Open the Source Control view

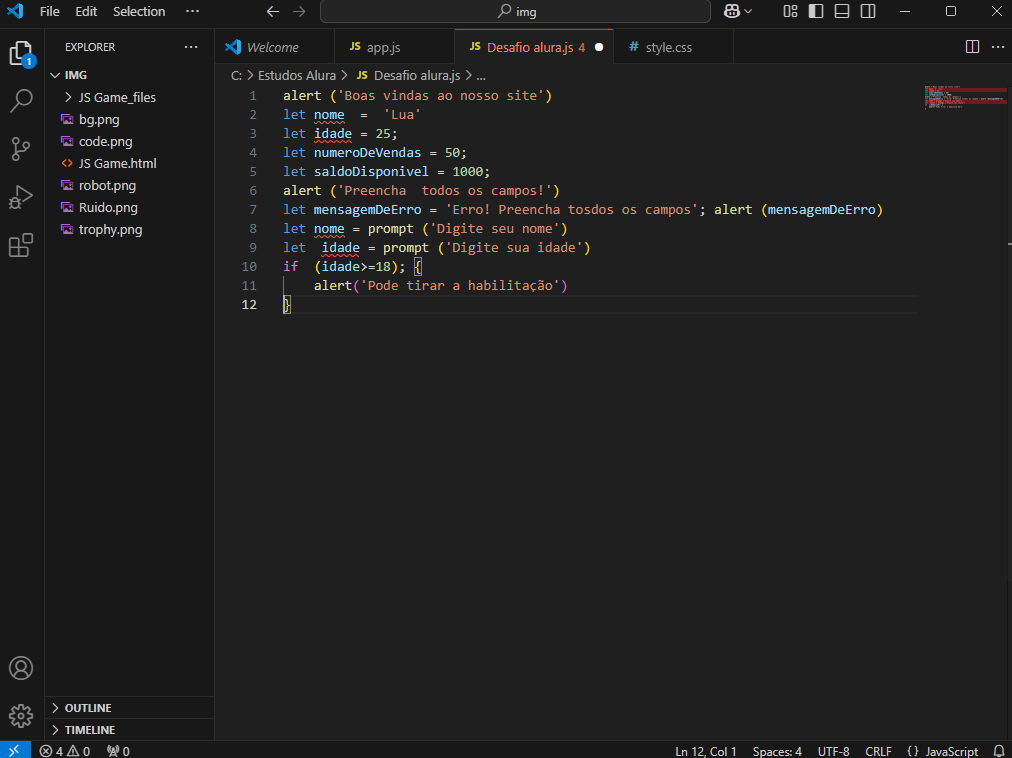[21, 149]
